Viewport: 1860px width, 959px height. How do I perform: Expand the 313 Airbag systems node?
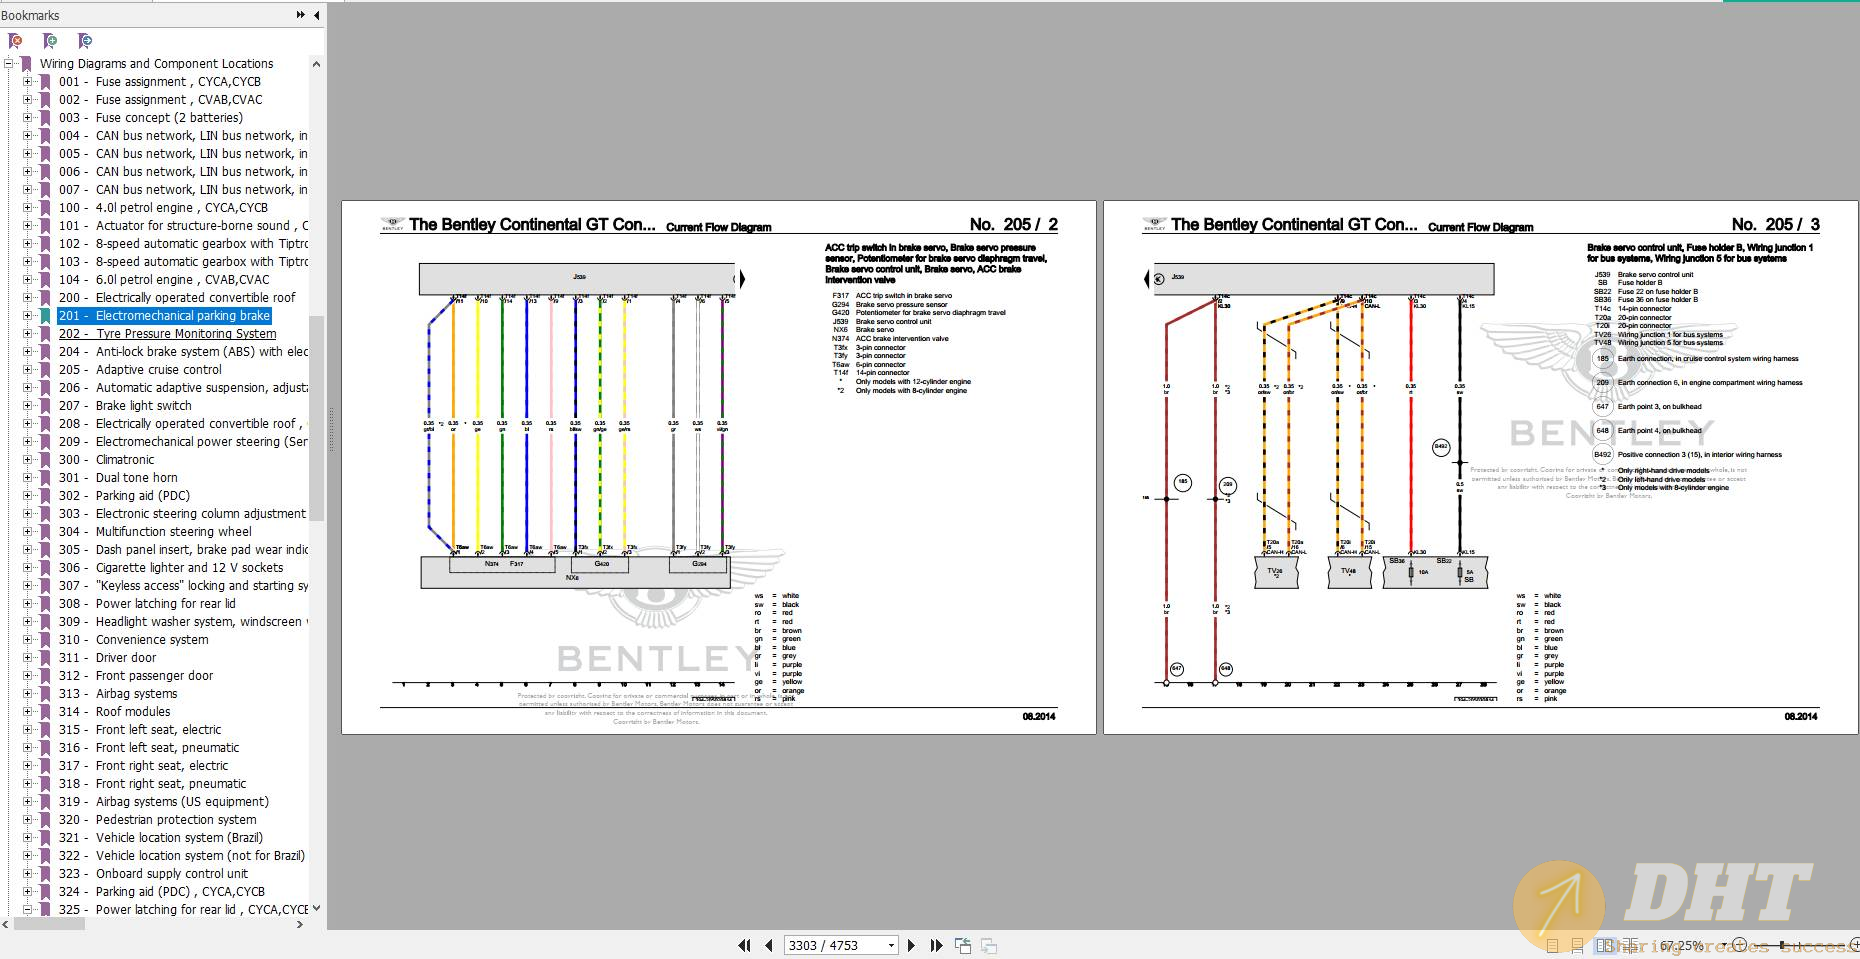[28, 693]
